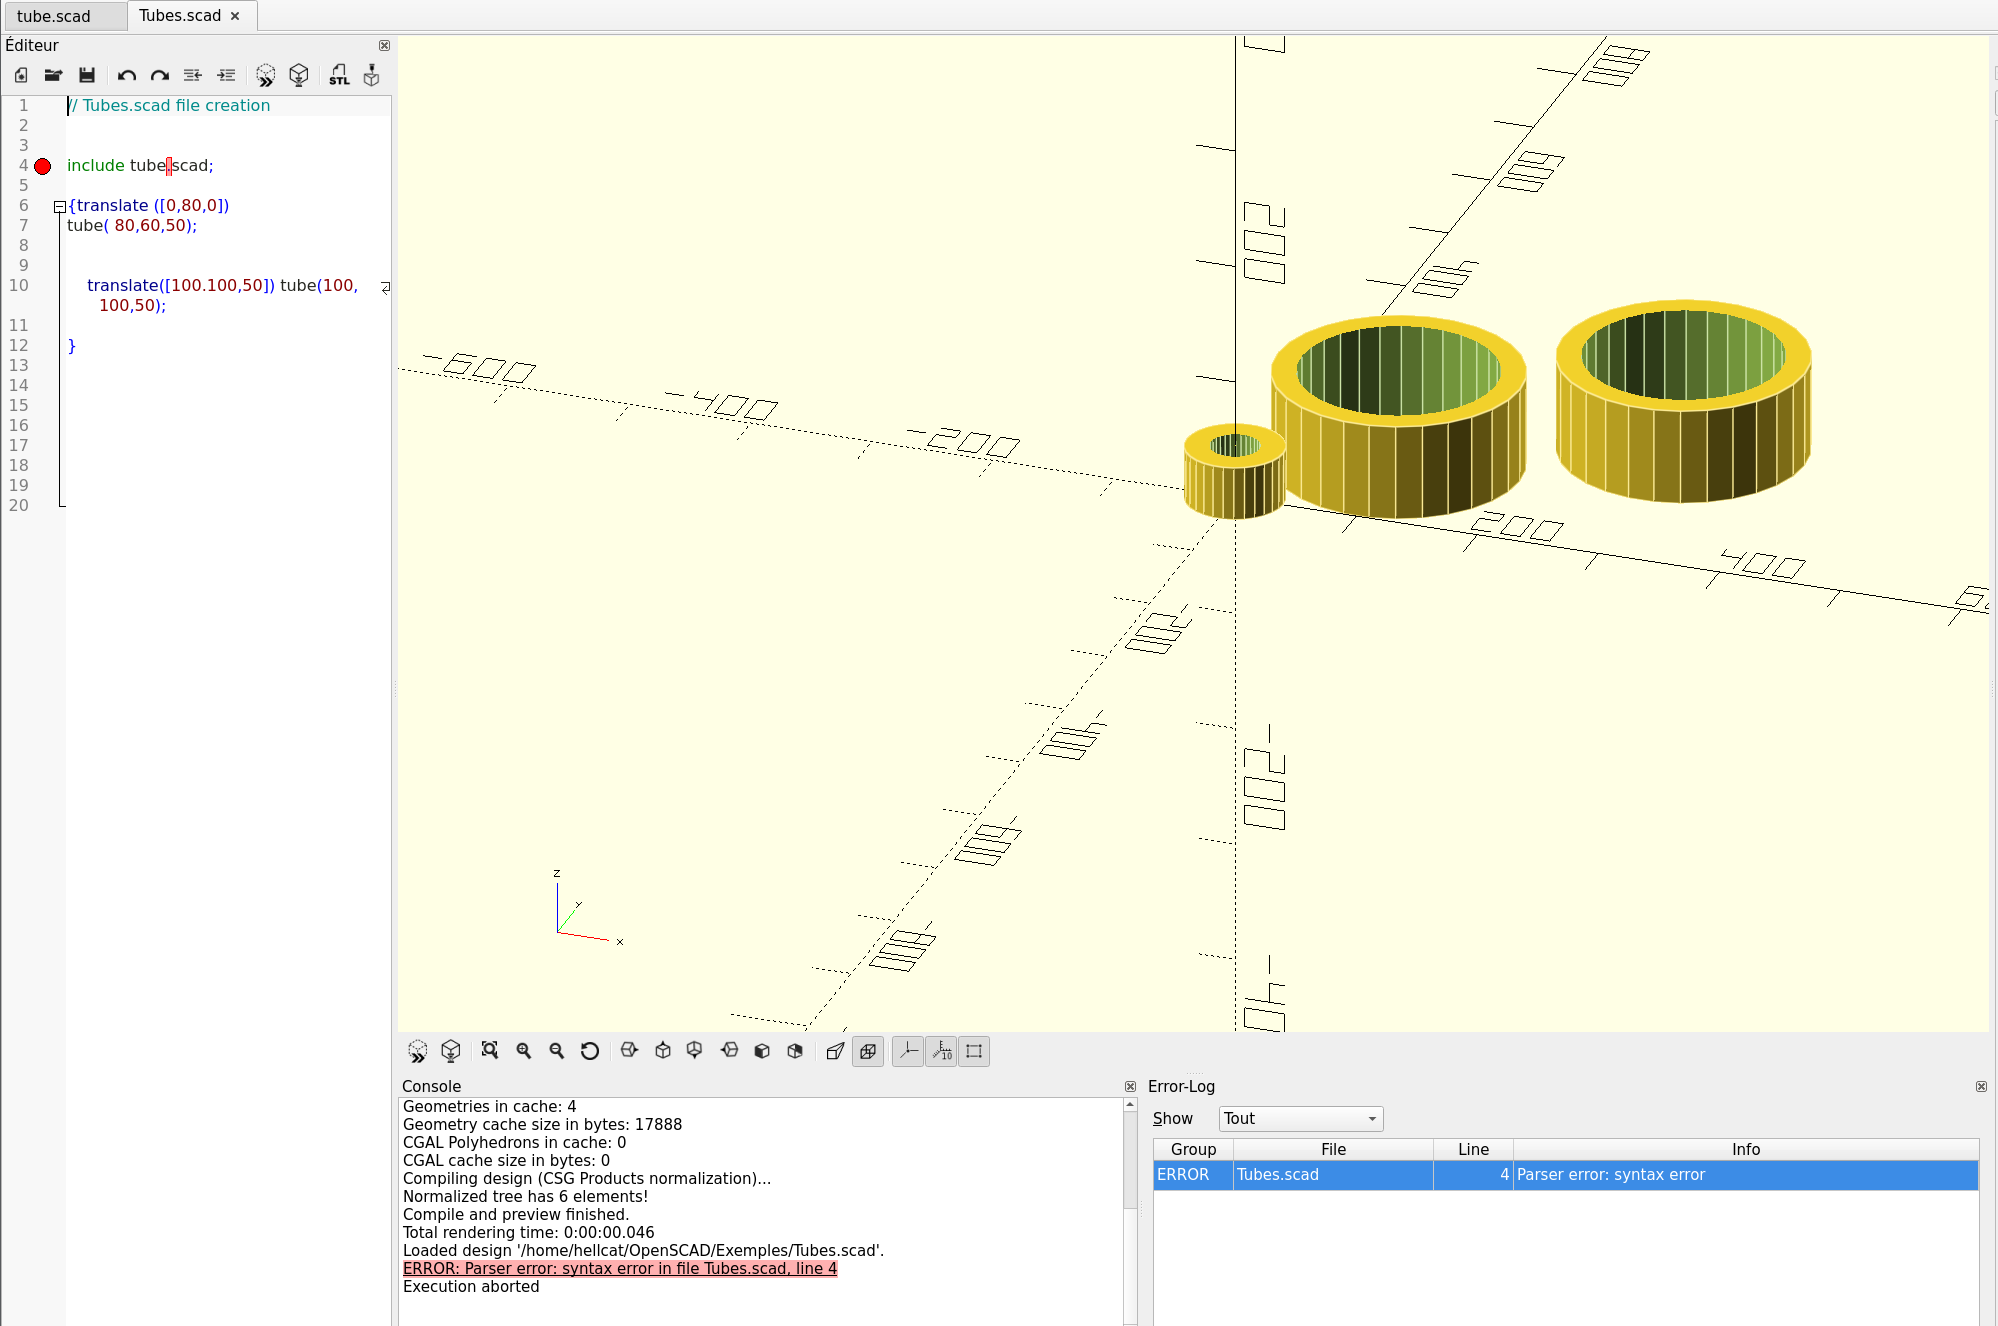Viewport: 1998px width, 1326px height.
Task: Close the Tubes.scad tab
Action: click(x=235, y=16)
